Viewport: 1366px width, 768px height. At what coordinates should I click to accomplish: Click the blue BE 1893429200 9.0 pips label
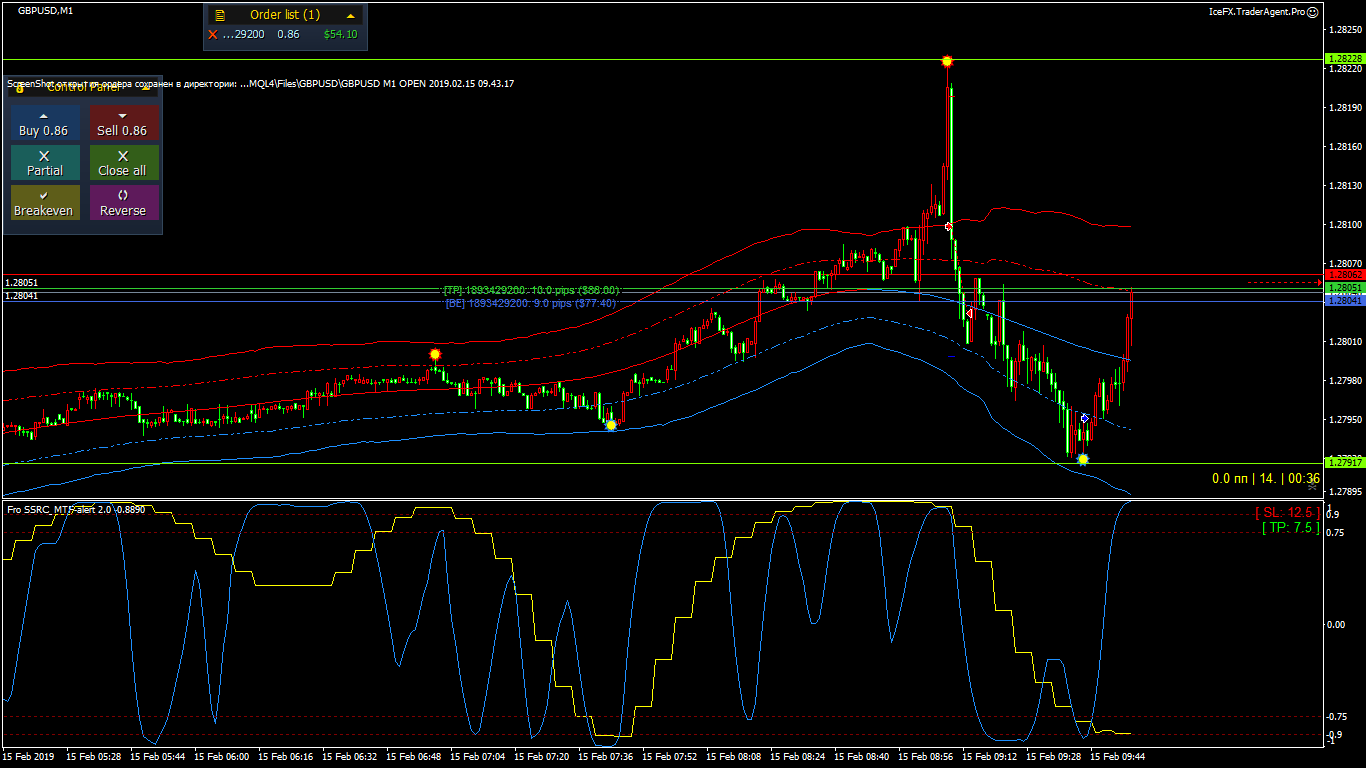531,302
